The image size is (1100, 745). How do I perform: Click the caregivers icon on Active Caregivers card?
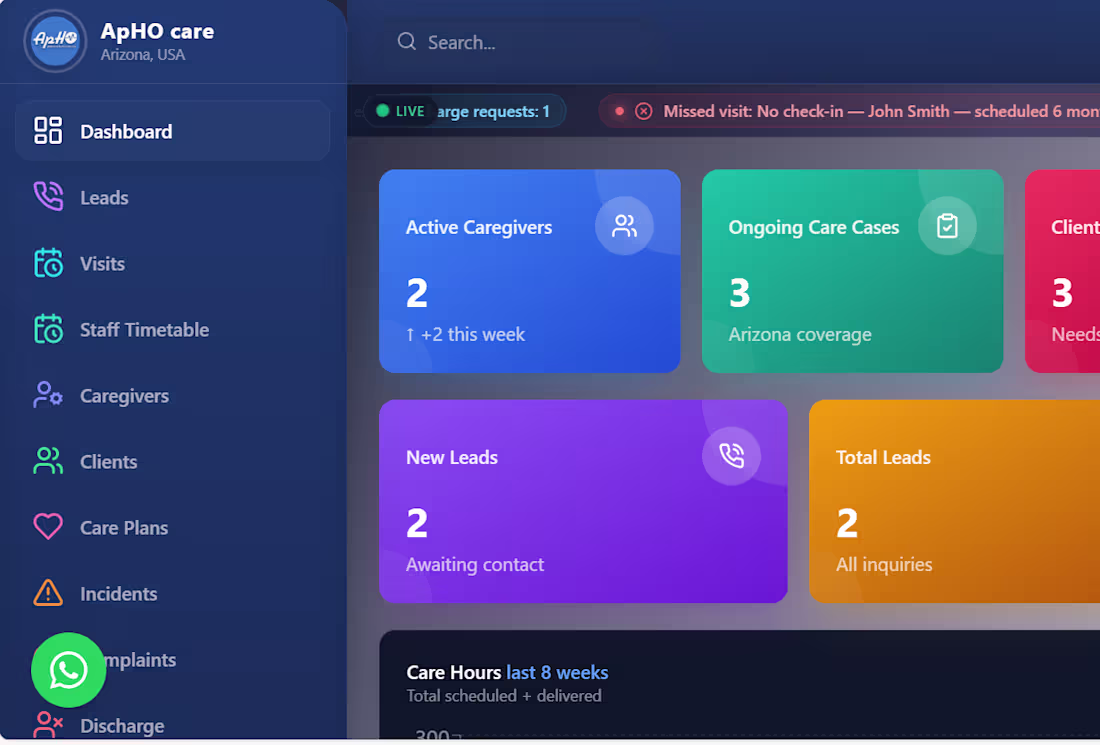624,225
